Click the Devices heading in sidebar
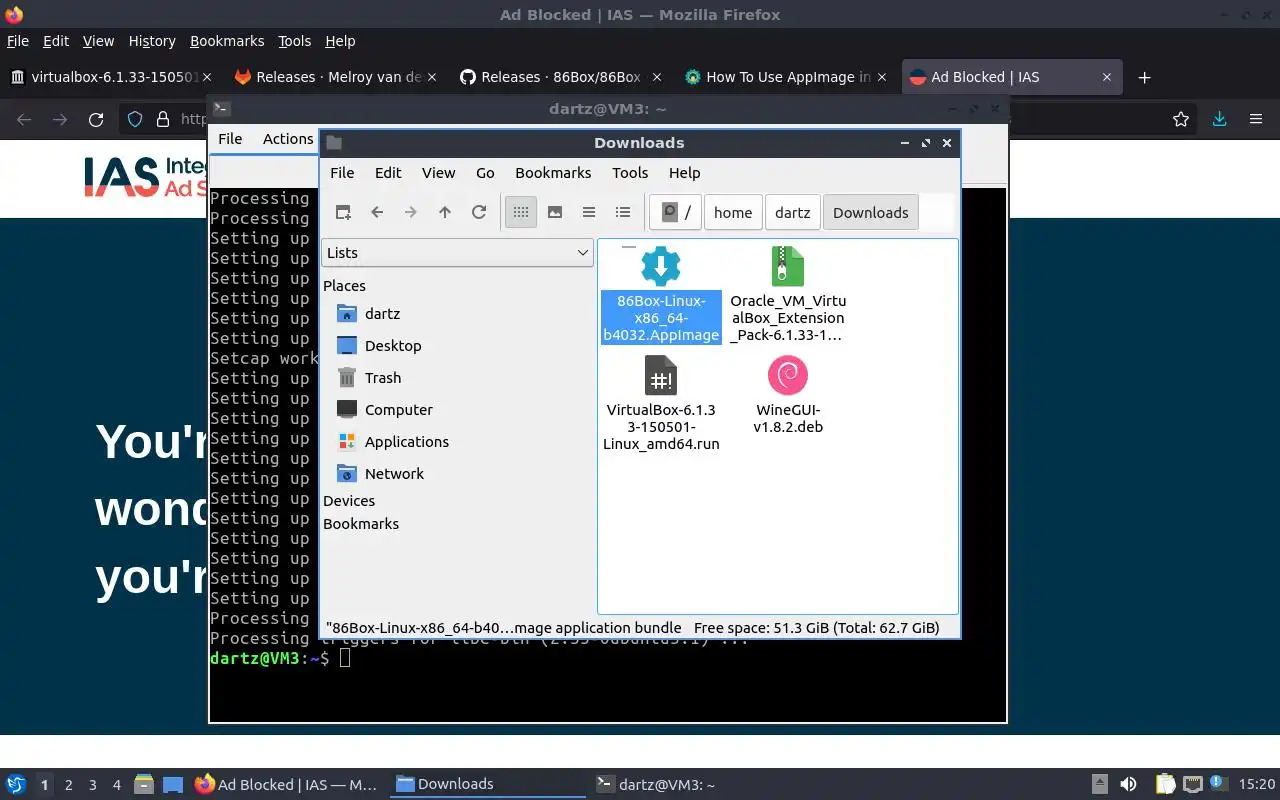Viewport: 1280px width, 800px height. click(x=349, y=501)
